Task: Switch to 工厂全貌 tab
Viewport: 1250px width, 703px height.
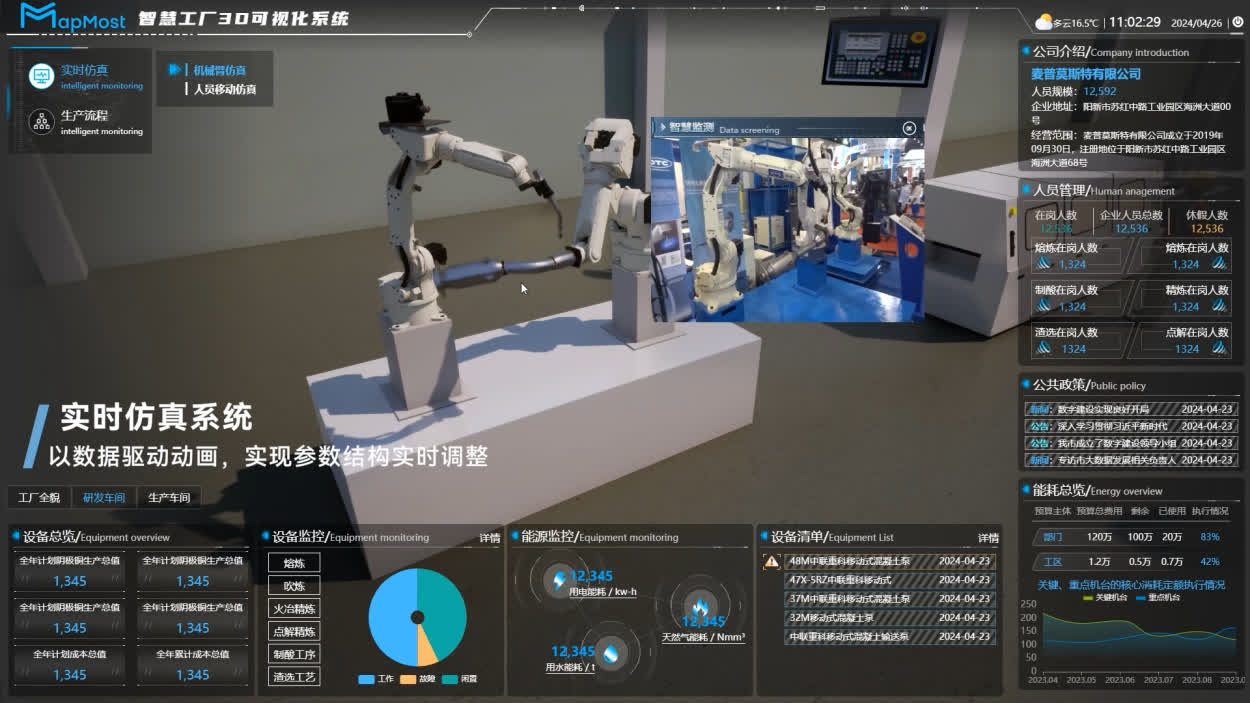Action: click(x=40, y=497)
